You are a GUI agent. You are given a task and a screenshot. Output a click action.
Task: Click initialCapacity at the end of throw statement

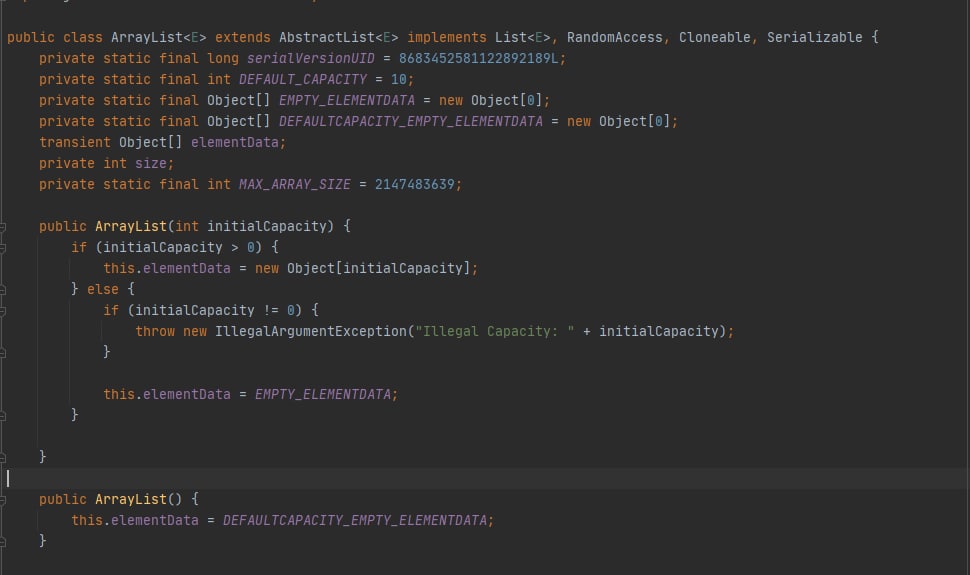point(659,332)
